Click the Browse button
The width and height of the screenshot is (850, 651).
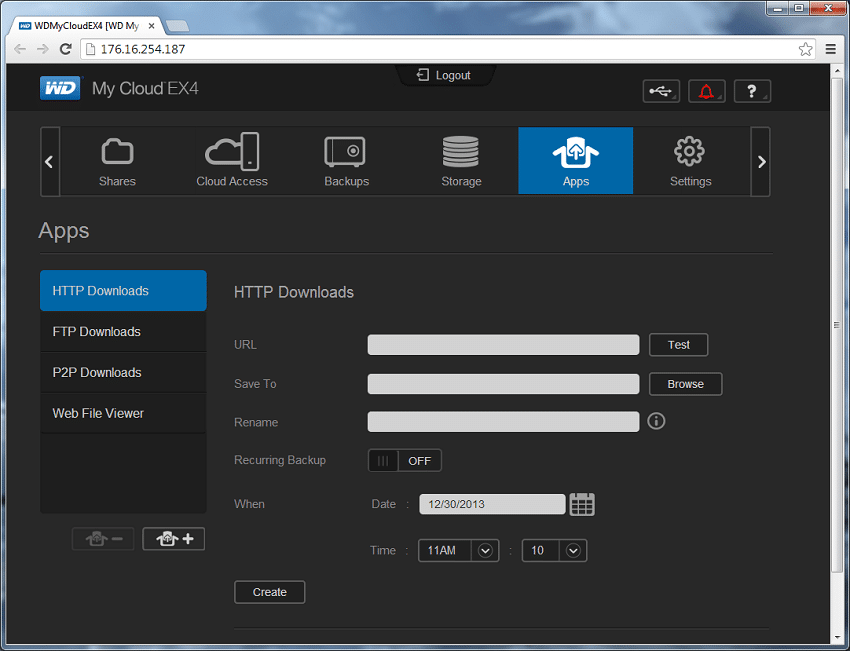[x=686, y=384]
